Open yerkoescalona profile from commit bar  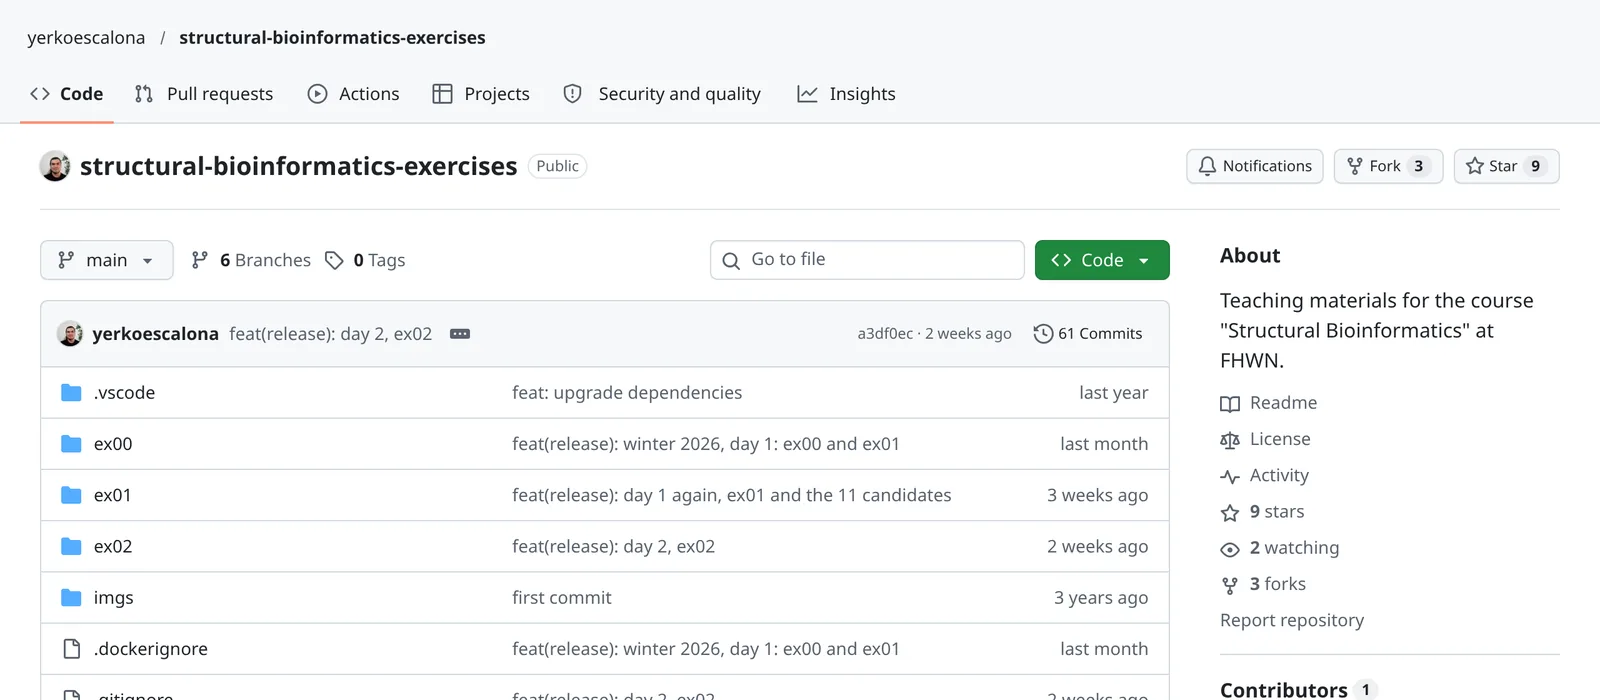pos(155,334)
